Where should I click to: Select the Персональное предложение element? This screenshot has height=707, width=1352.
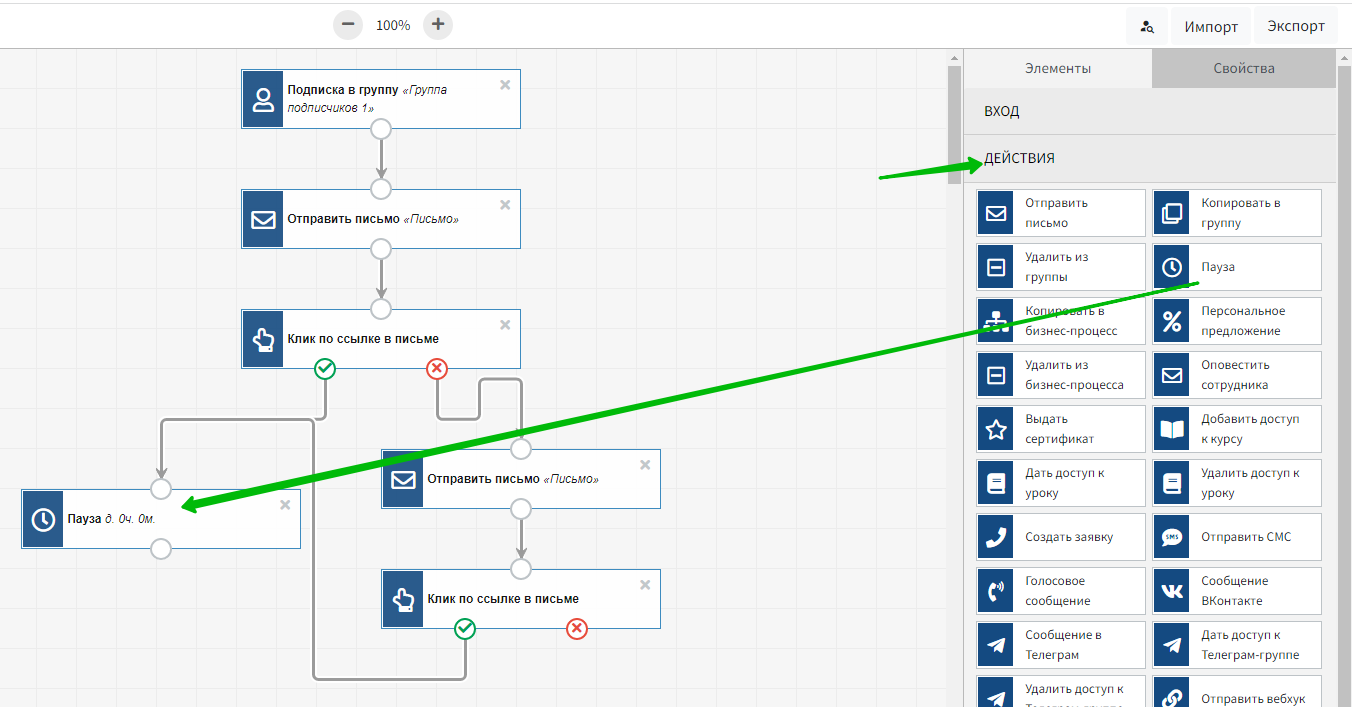(x=1237, y=321)
